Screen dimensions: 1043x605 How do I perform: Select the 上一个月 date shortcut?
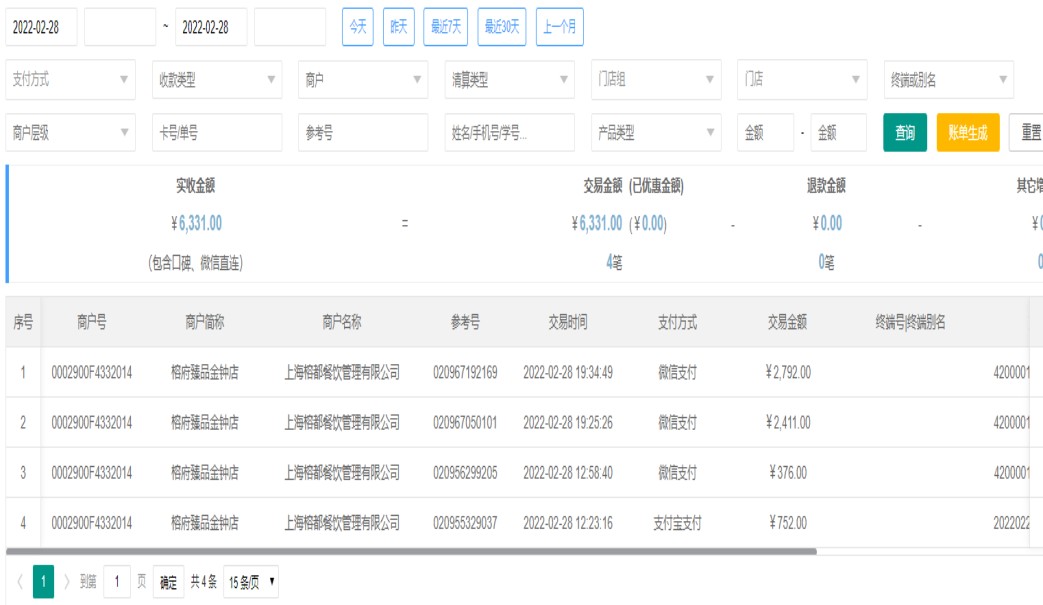tap(560, 27)
